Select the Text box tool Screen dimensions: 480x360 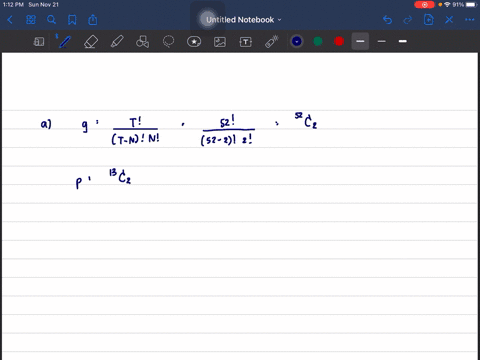(246, 42)
